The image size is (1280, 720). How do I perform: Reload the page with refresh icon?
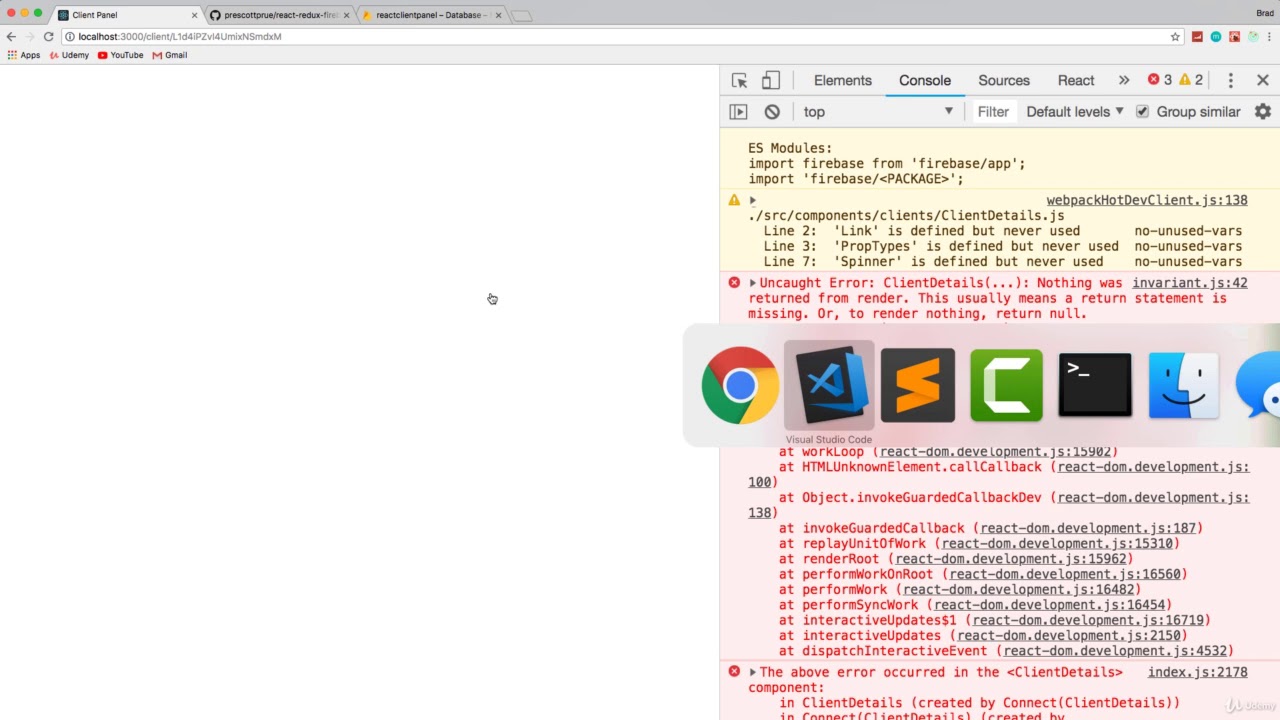[x=48, y=36]
